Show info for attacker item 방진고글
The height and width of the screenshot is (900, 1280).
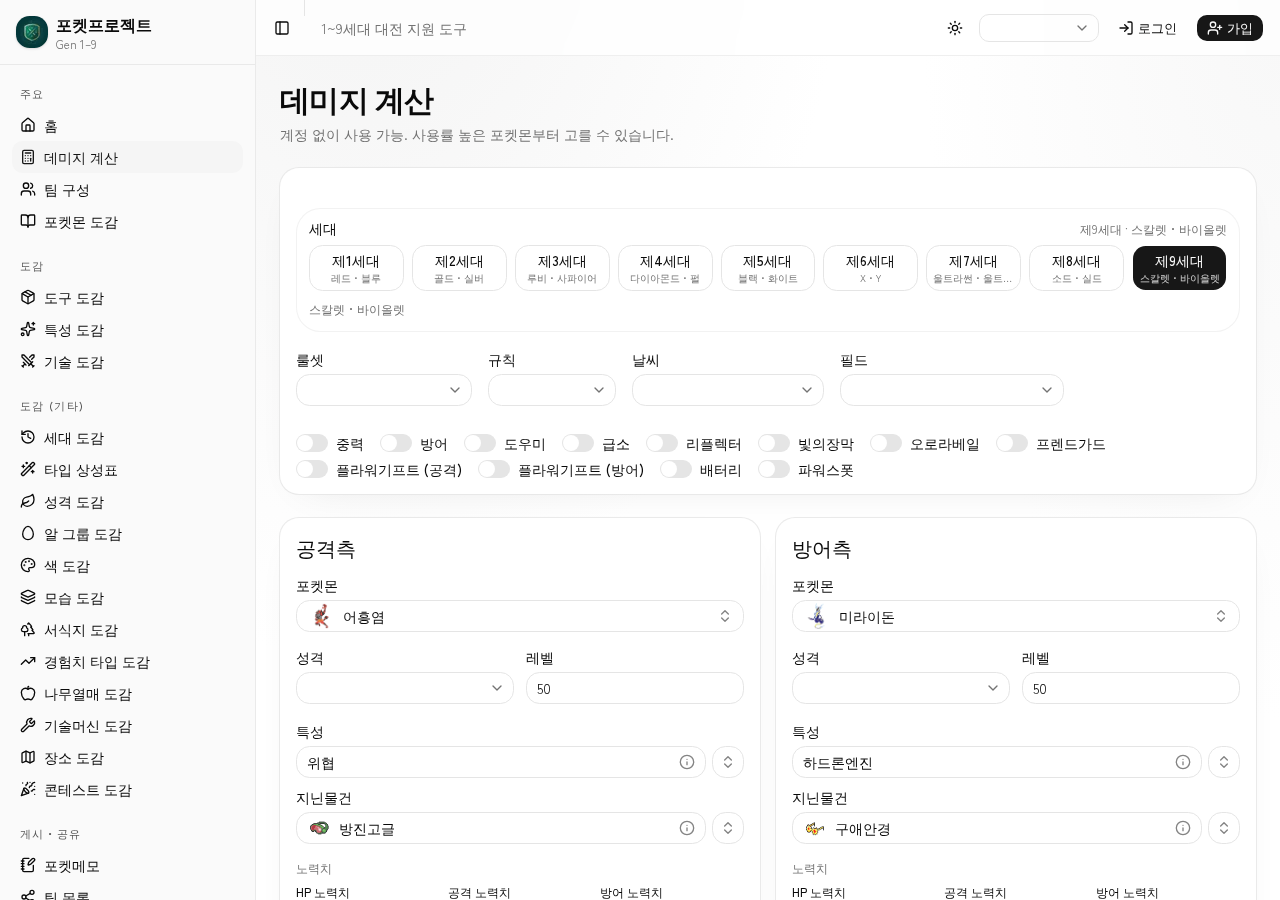pos(687,828)
